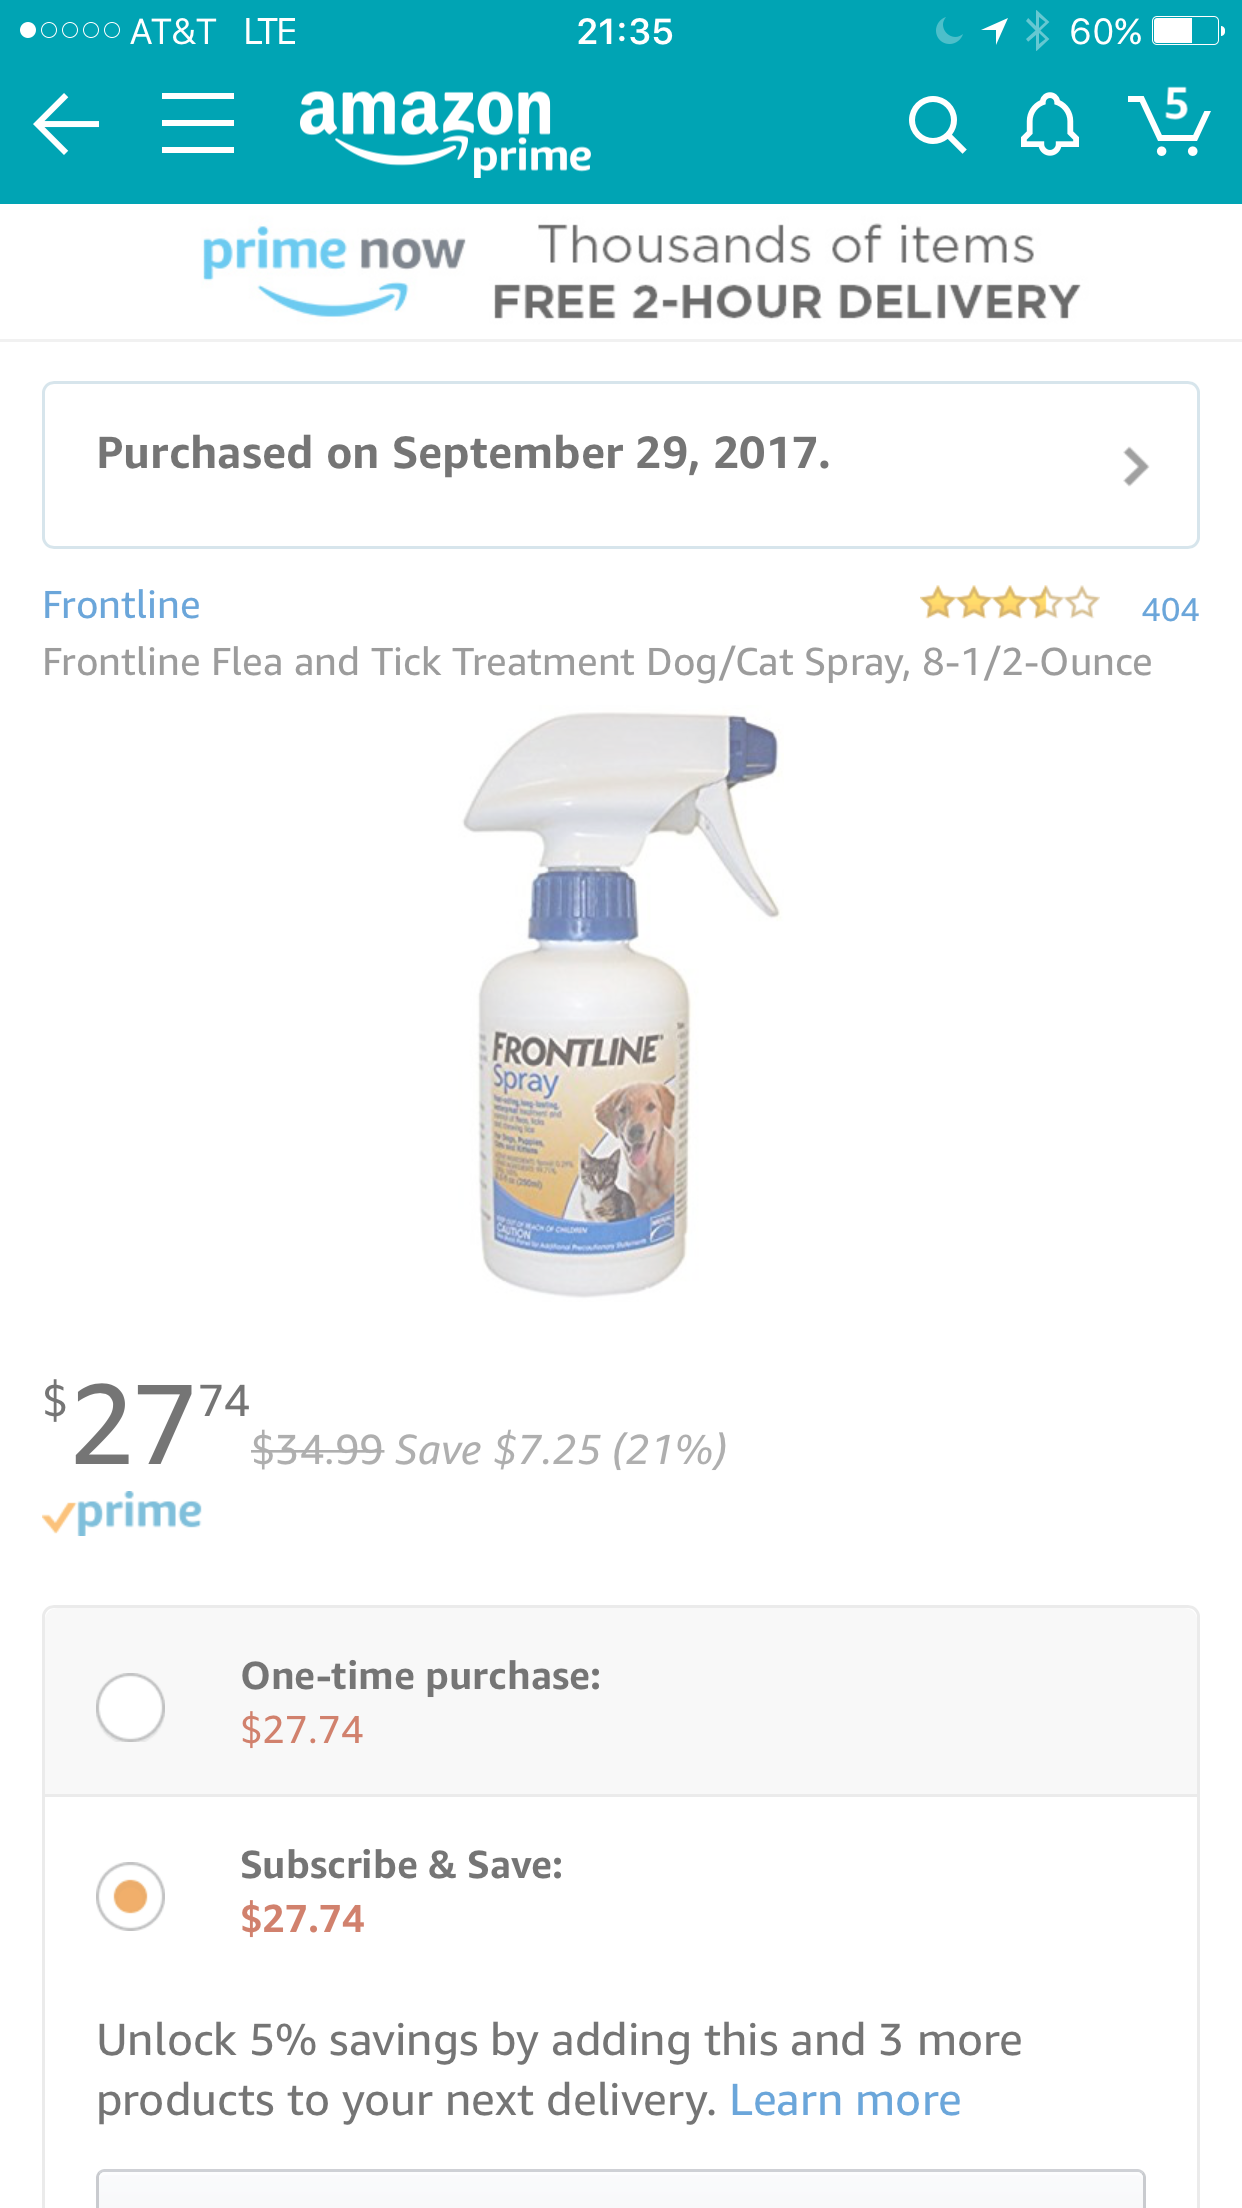Tap the Prime checkmark badge under price
Image resolution: width=1242 pixels, height=2208 pixels.
coord(122,1513)
